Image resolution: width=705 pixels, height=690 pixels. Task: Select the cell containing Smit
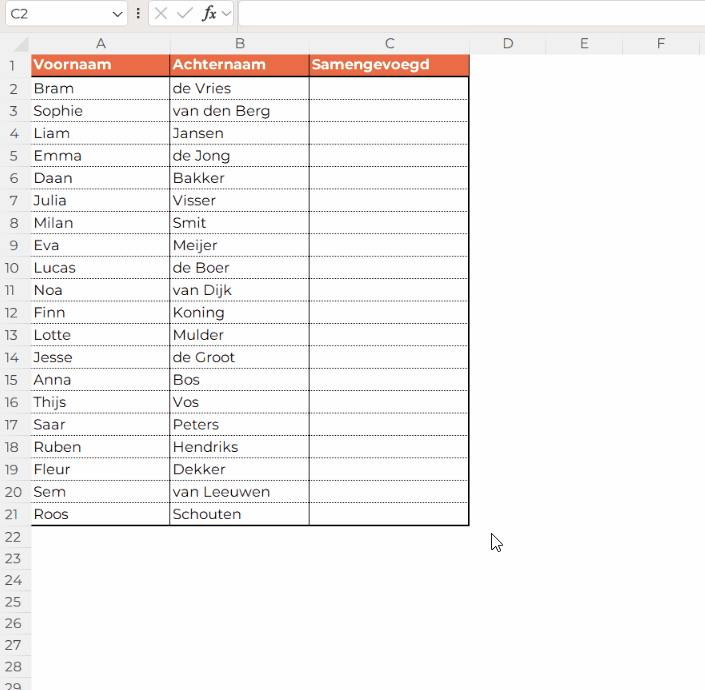pos(240,223)
